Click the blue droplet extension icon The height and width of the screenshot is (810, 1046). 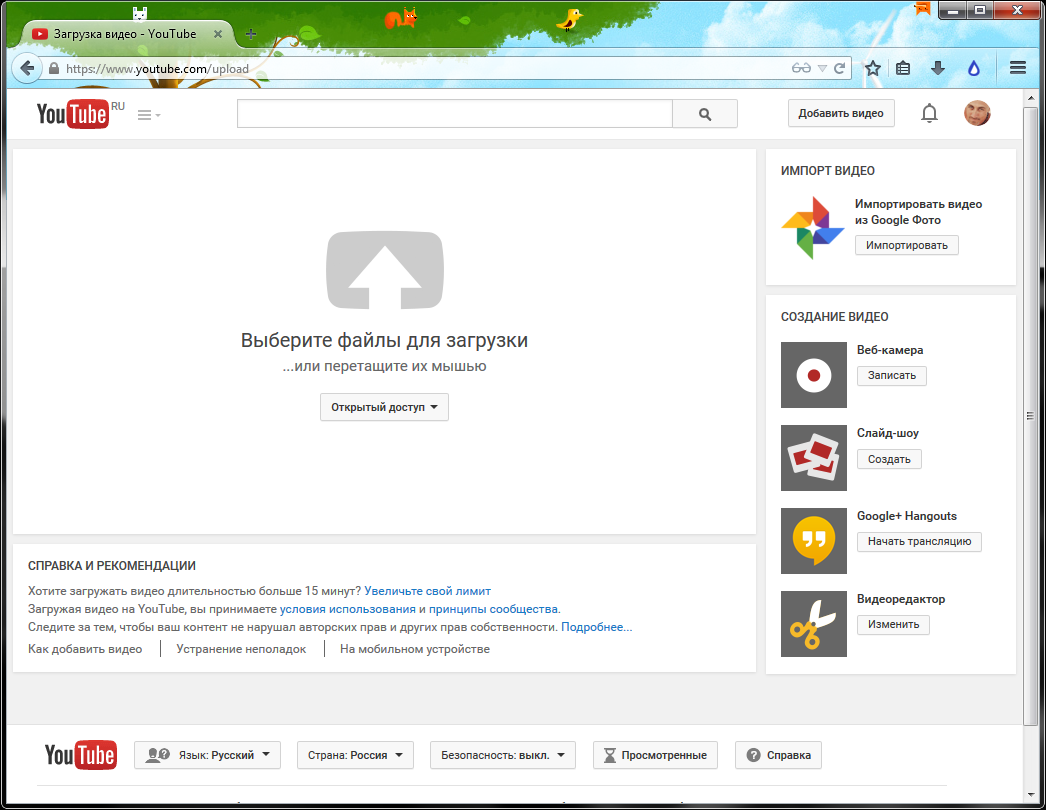[x=974, y=68]
